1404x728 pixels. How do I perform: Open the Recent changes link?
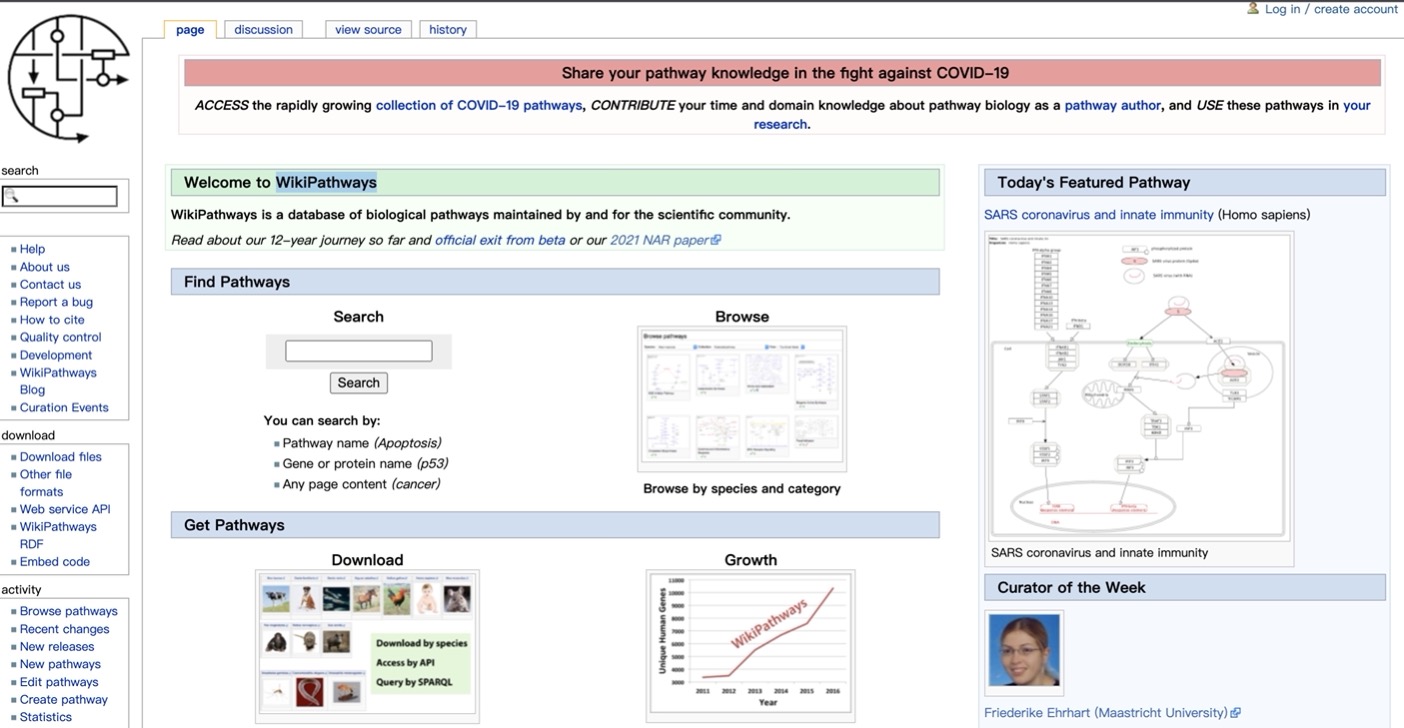[65, 629]
